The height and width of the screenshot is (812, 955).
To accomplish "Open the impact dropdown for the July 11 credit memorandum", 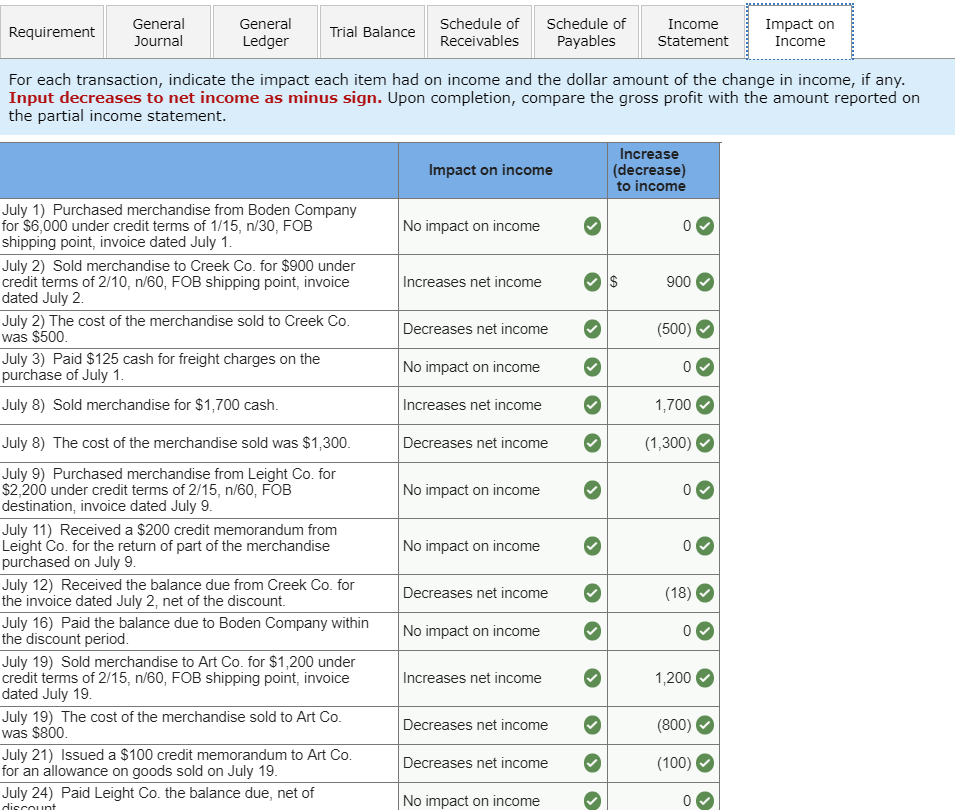I will pyautogui.click(x=490, y=546).
